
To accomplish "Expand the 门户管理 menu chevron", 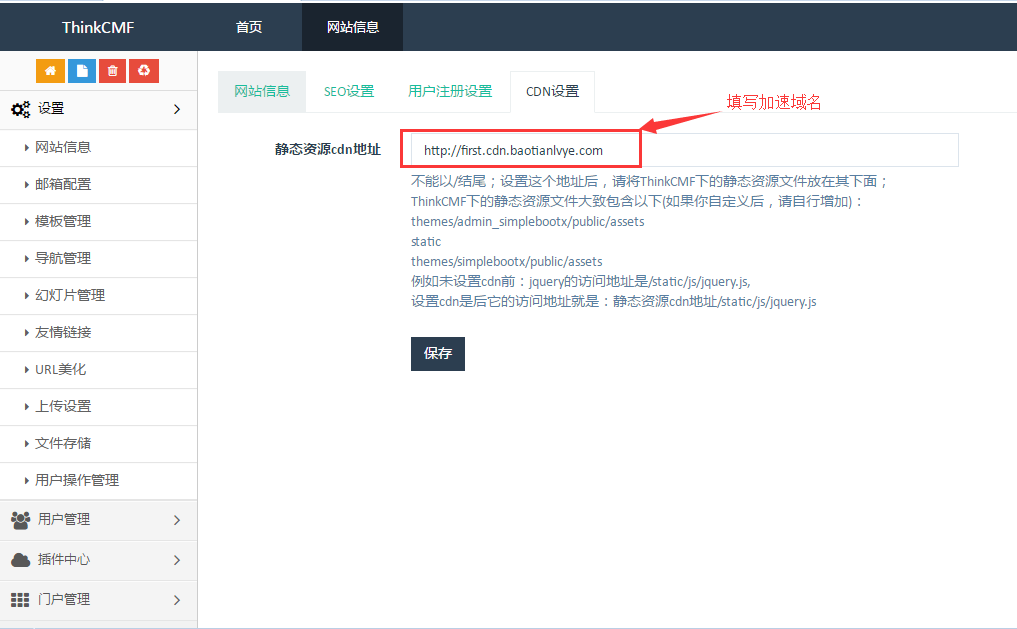I will tap(177, 600).
